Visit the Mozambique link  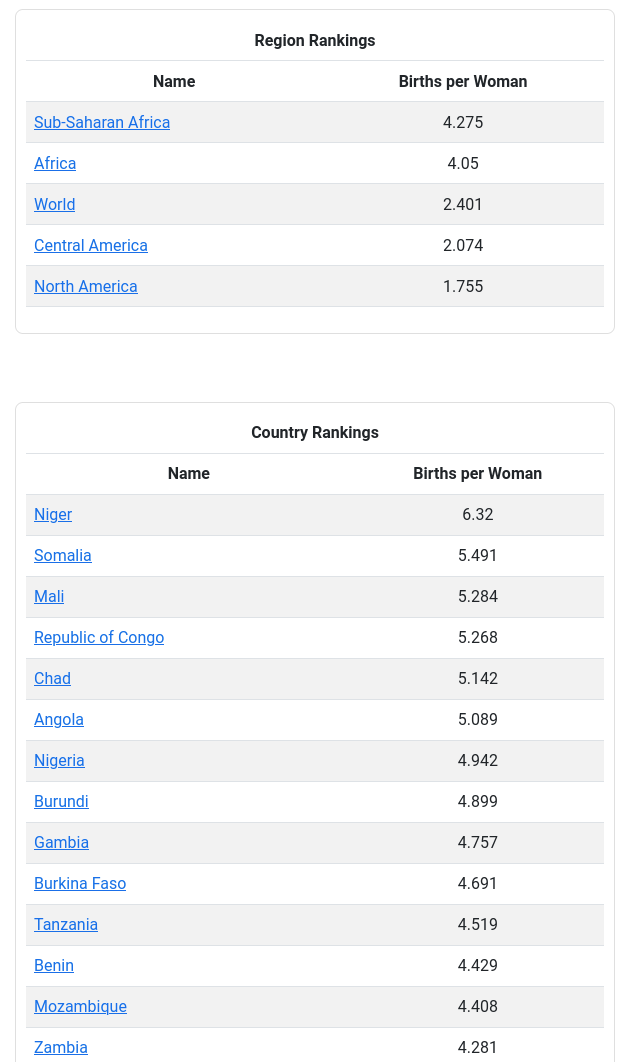pyautogui.click(x=80, y=1006)
